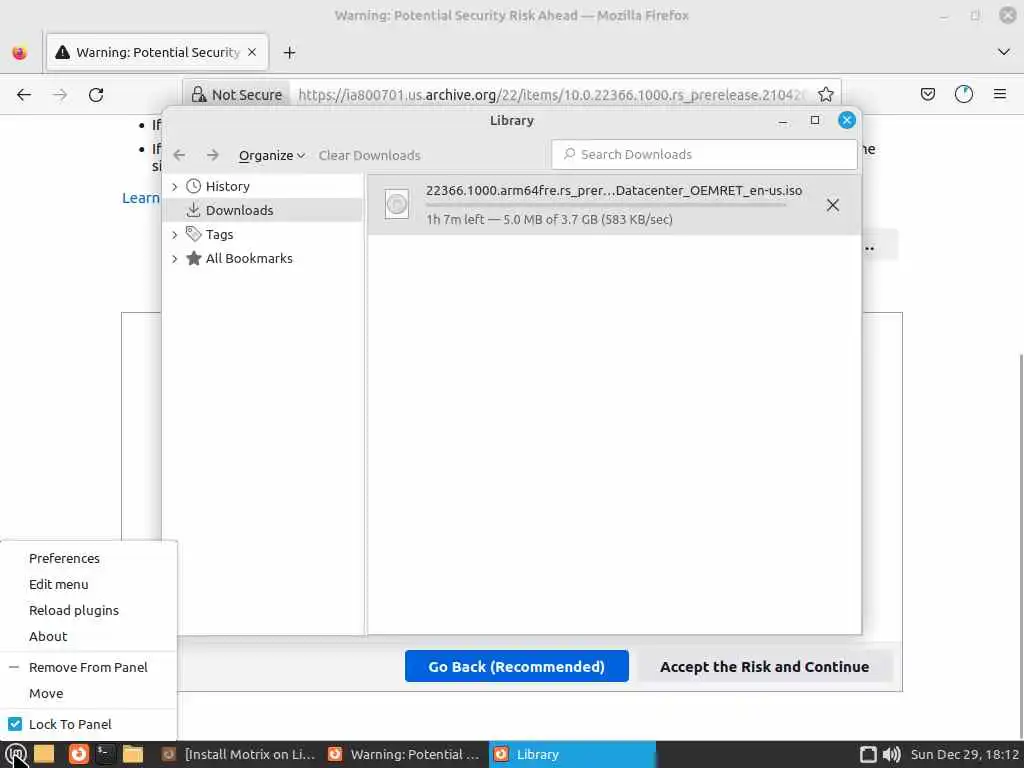The width and height of the screenshot is (1024, 768).
Task: Open the file manager folder icon in taskbar
Action: coord(133,754)
